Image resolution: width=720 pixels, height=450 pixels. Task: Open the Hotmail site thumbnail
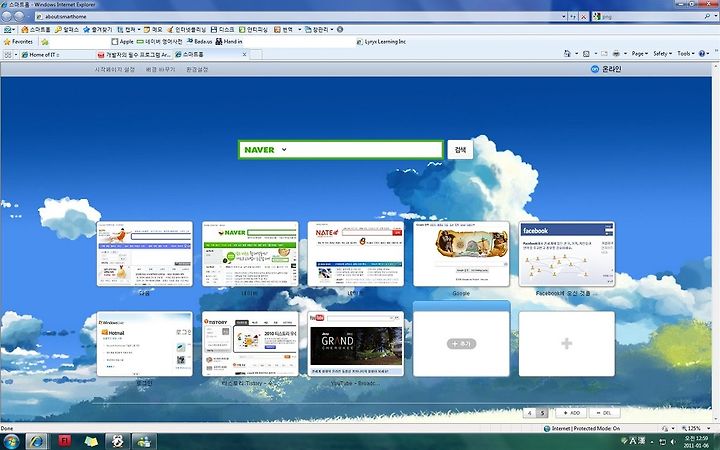(145, 344)
